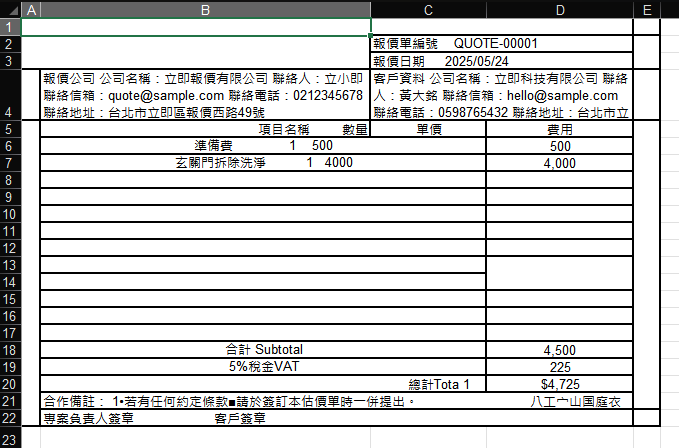Select row 5 header
Image resolution: width=679 pixels, height=448 pixels.
tap(10, 129)
